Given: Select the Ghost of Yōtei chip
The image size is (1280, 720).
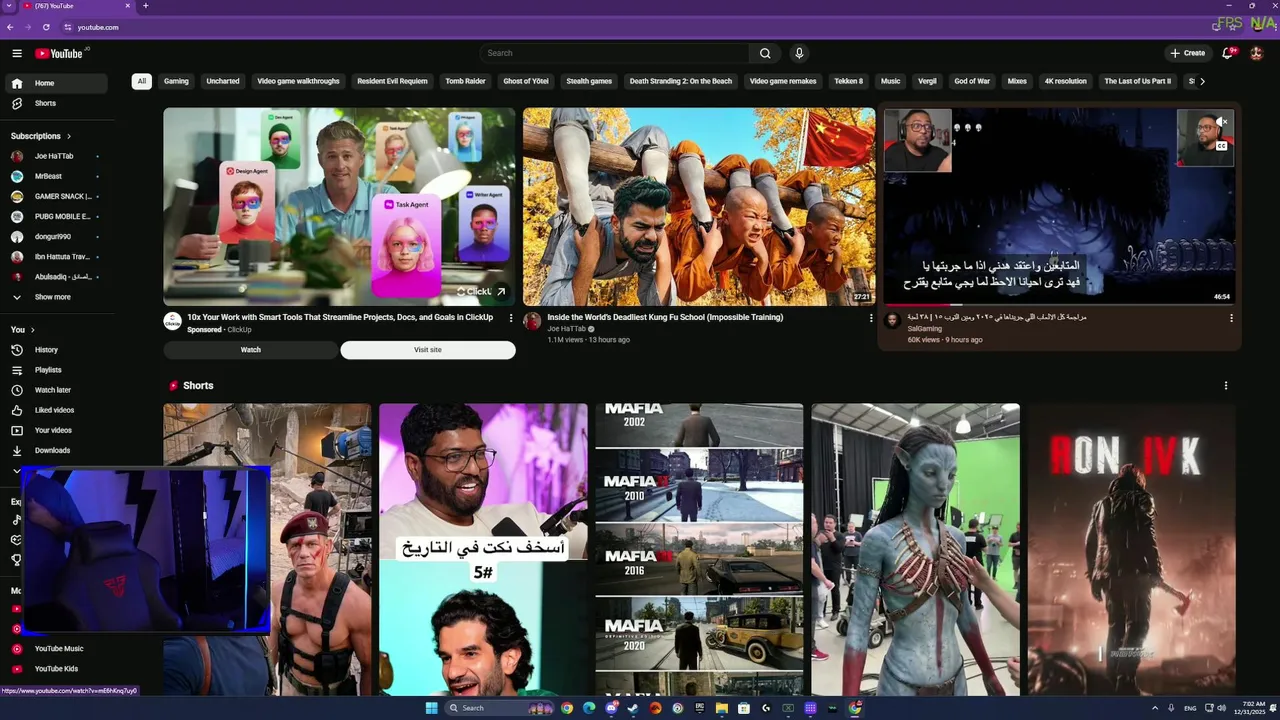Looking at the screenshot, I should [526, 81].
